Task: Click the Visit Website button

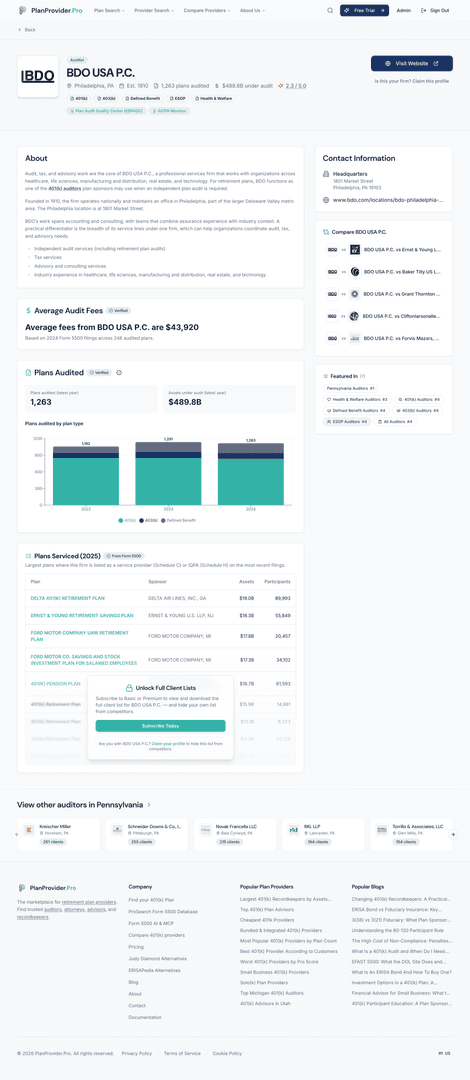Action: (x=411, y=63)
